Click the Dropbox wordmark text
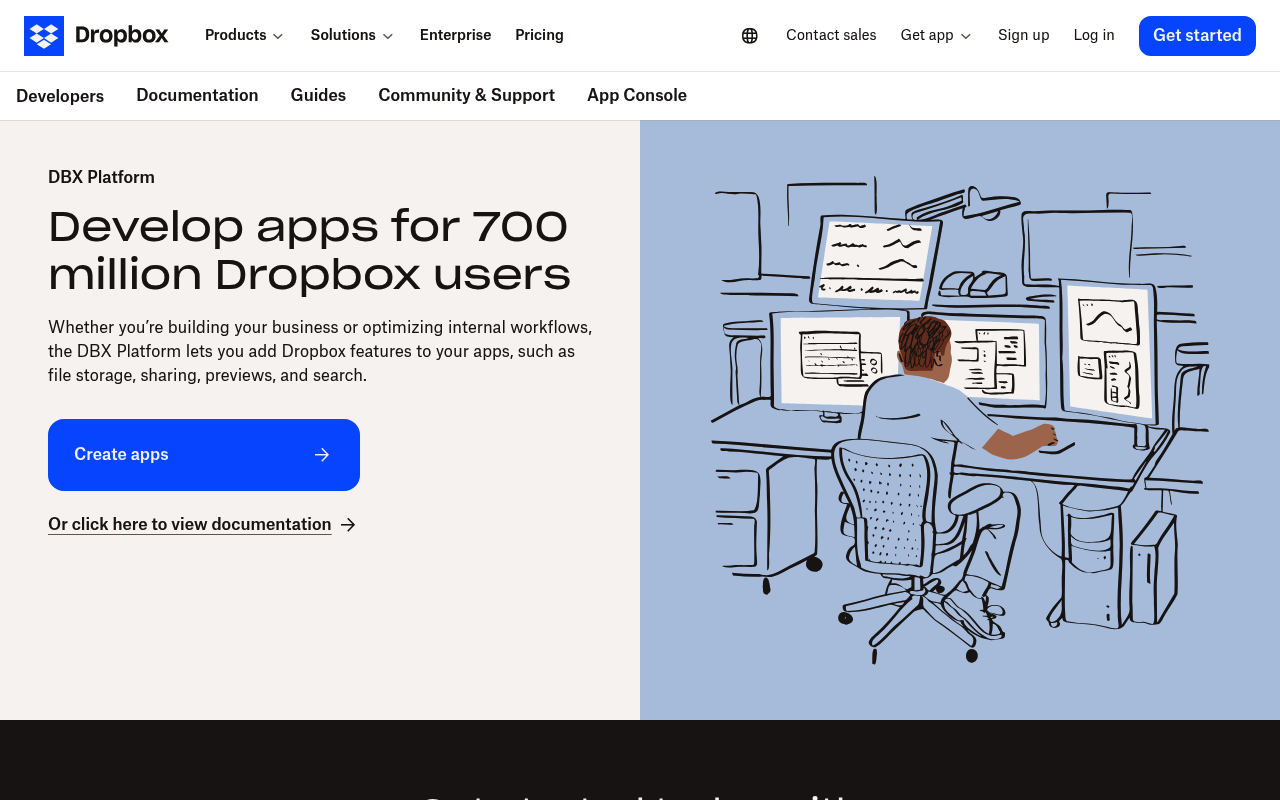The image size is (1280, 800). tap(122, 36)
